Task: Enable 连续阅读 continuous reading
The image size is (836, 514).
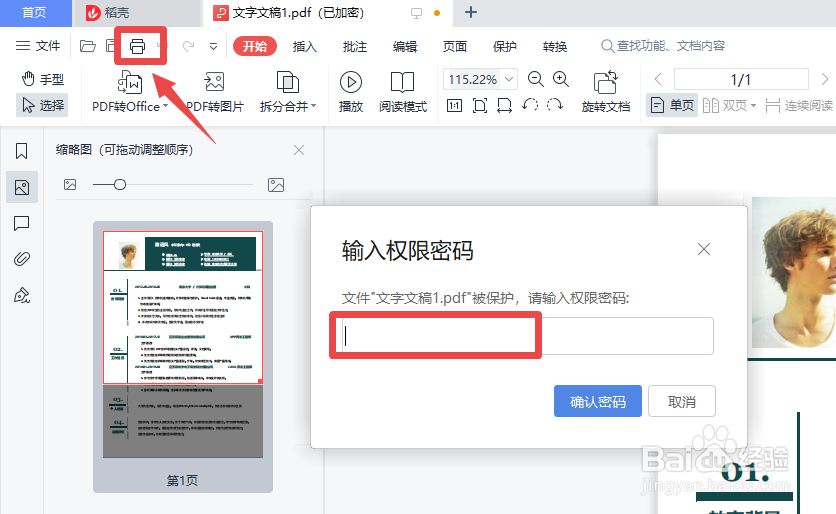Action: coord(799,105)
